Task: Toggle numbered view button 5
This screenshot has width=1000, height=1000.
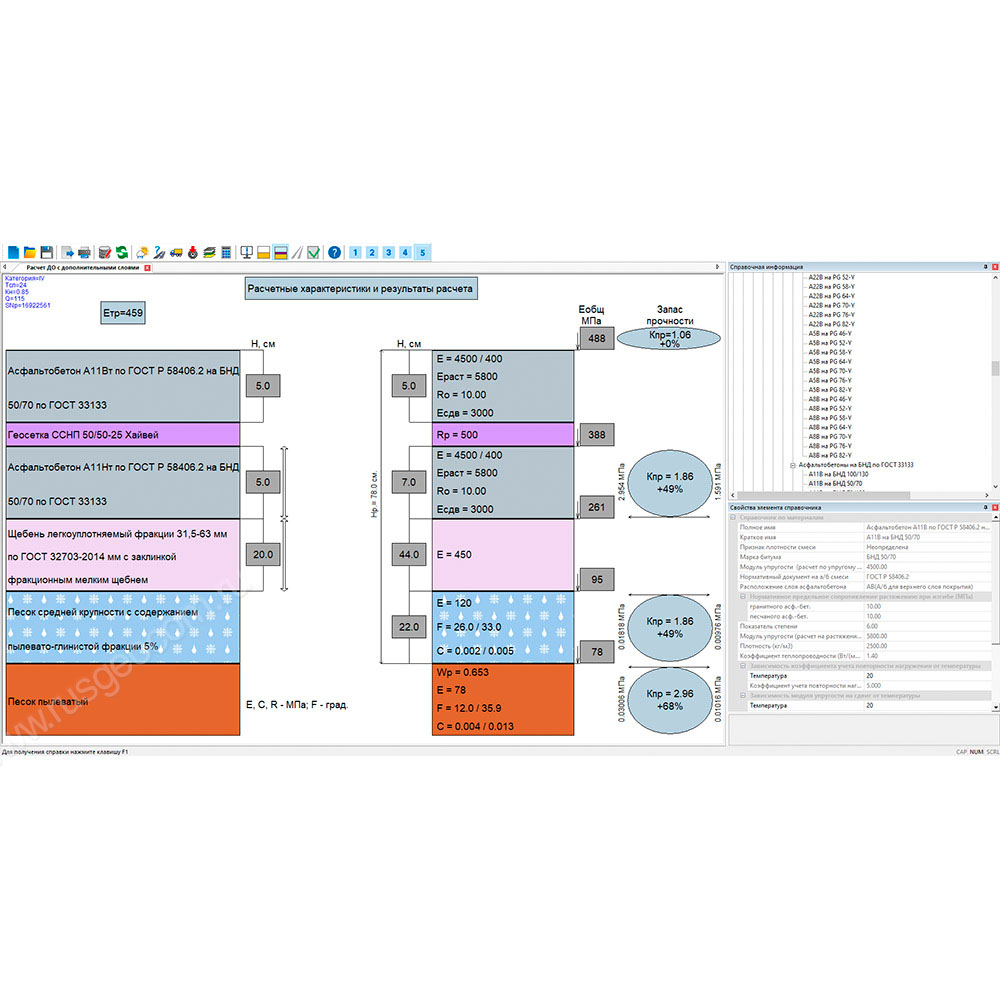Action: 422,252
